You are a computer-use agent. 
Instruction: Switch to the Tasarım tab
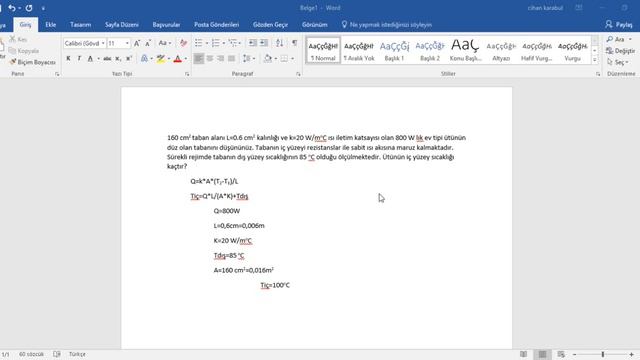pos(80,24)
